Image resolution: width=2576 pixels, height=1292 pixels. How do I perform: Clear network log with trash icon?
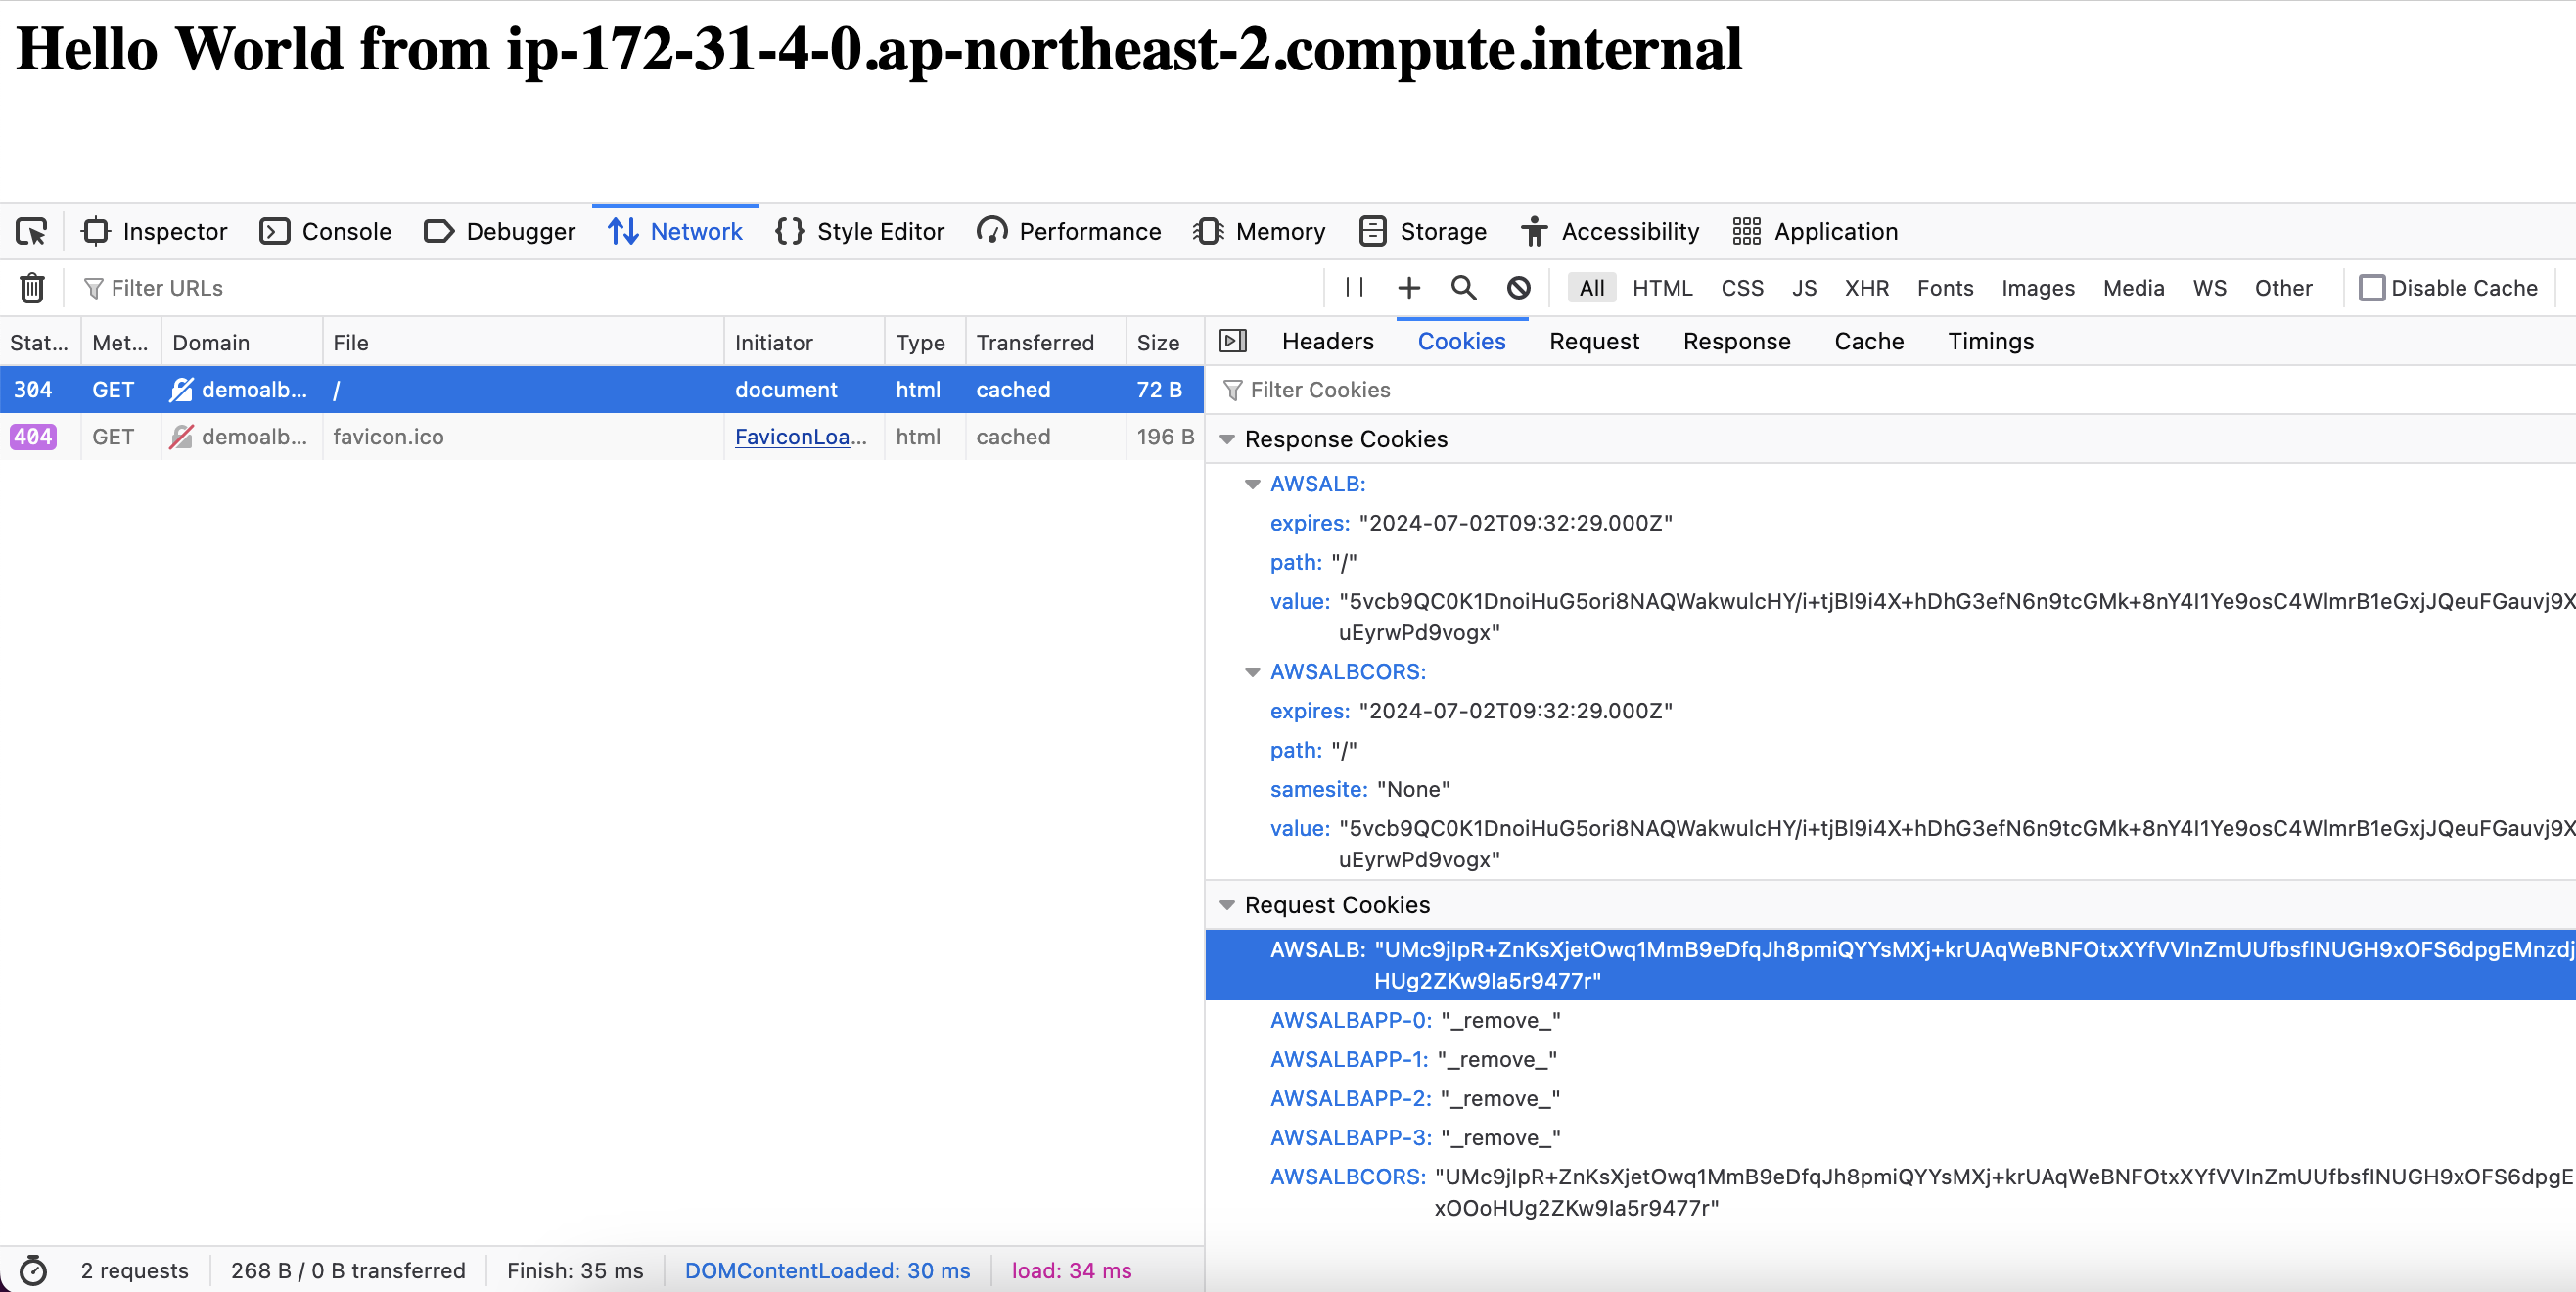[x=32, y=288]
